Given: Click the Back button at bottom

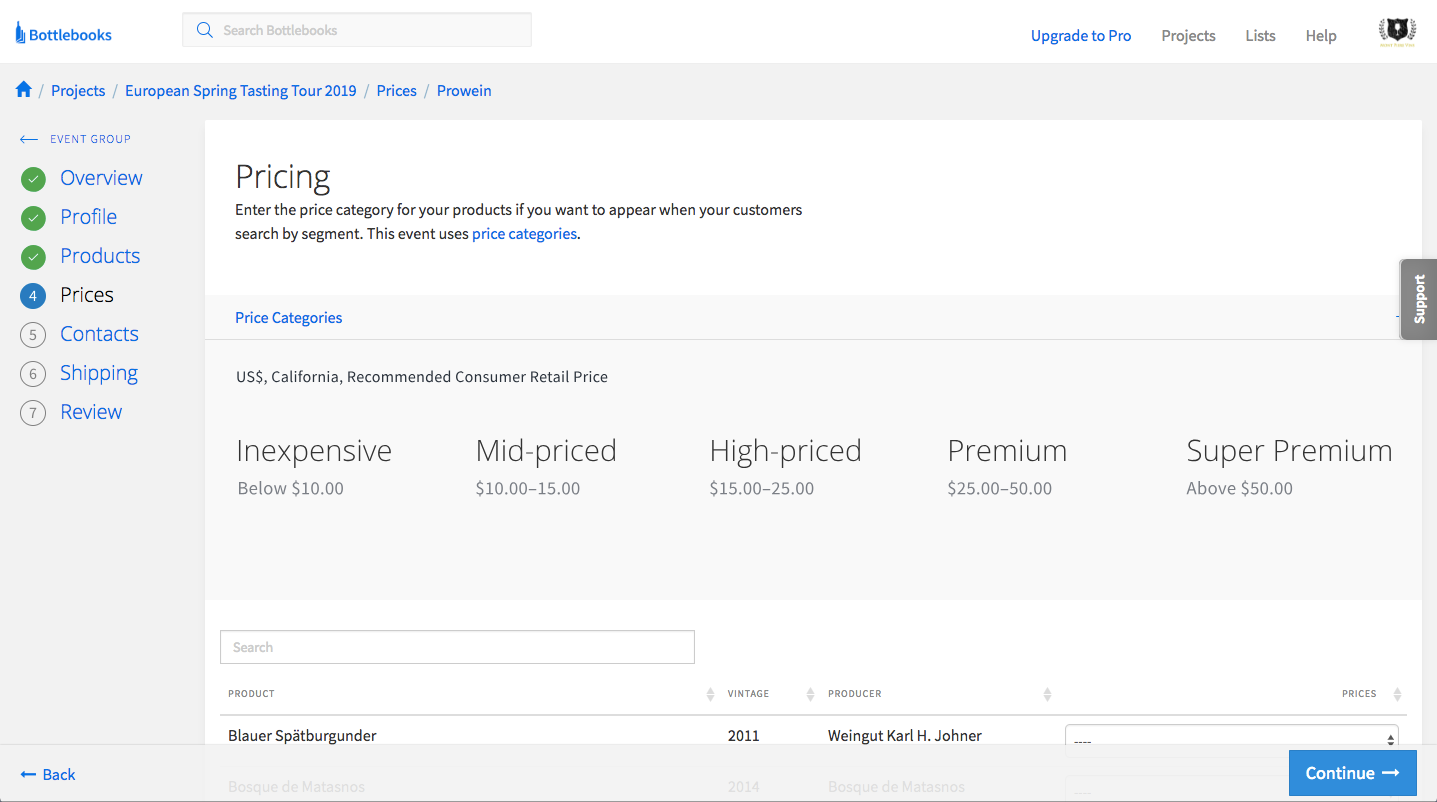Looking at the screenshot, I should click(x=48, y=774).
